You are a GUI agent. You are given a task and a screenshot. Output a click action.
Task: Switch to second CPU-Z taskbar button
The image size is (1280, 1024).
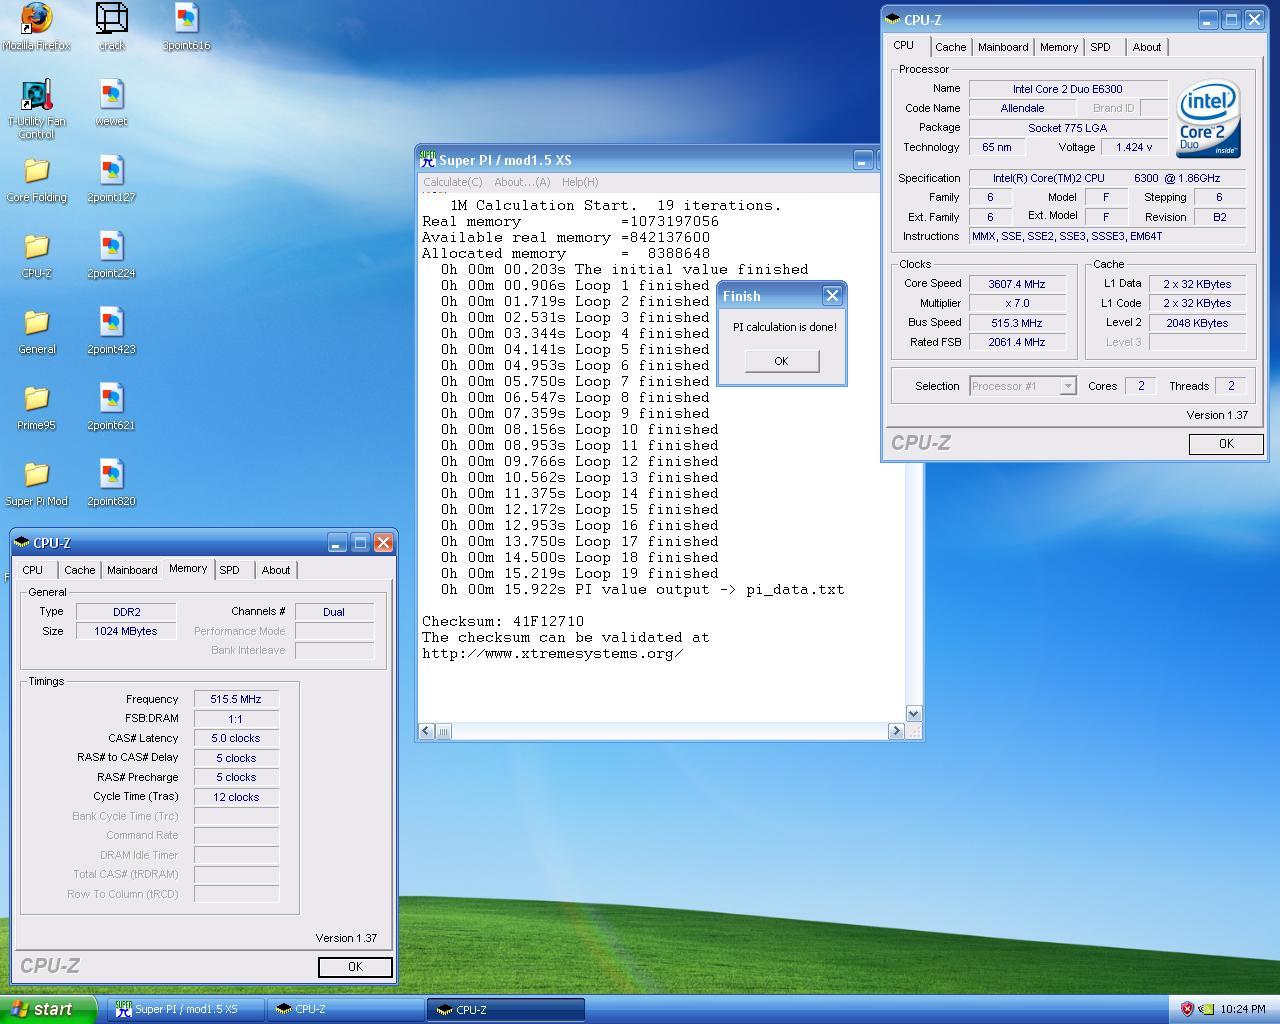click(x=506, y=1009)
